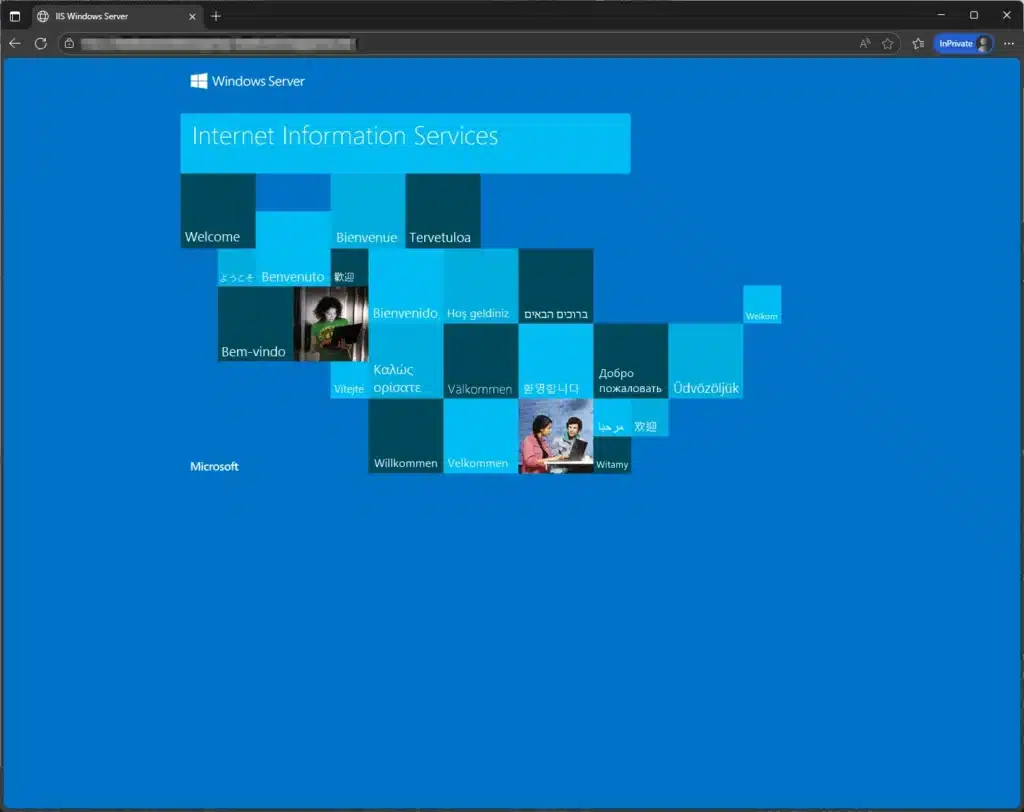Screen dimensions: 1024x812
Task: Open Read Aloud from the address bar
Action: 865,43
